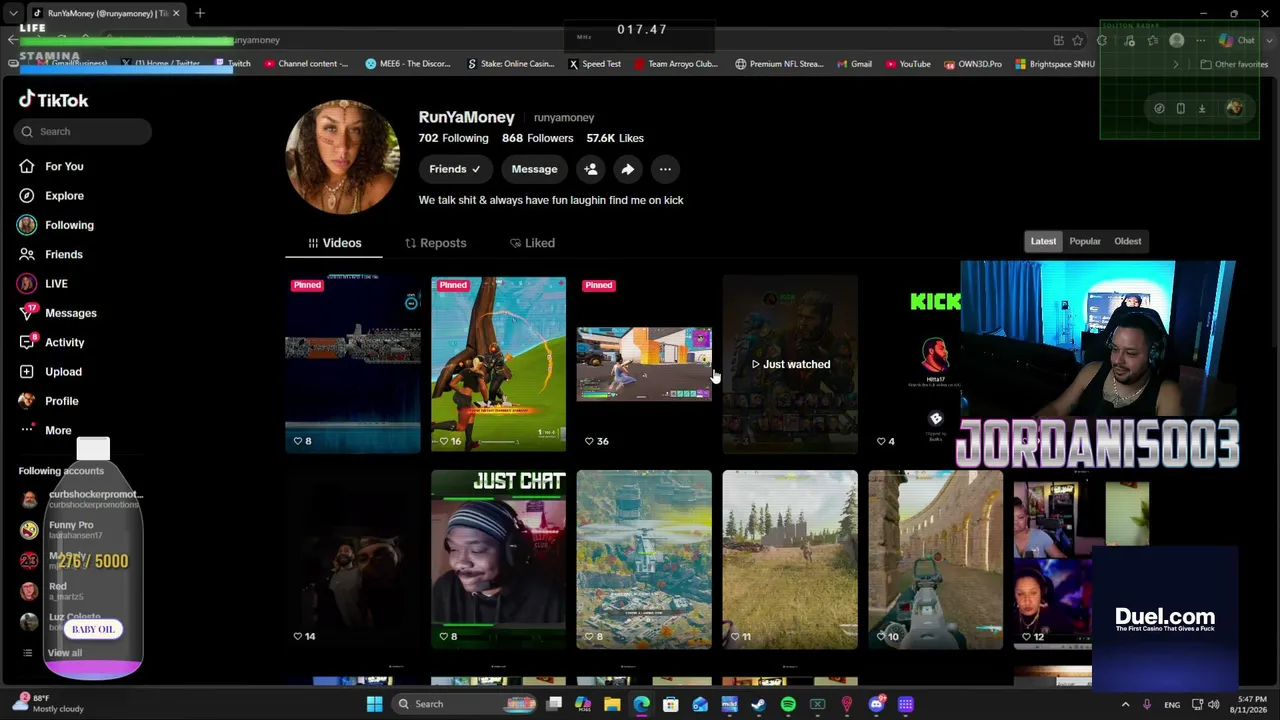Open the pinned video with 16 likes
The width and height of the screenshot is (1280, 720).
click(498, 364)
